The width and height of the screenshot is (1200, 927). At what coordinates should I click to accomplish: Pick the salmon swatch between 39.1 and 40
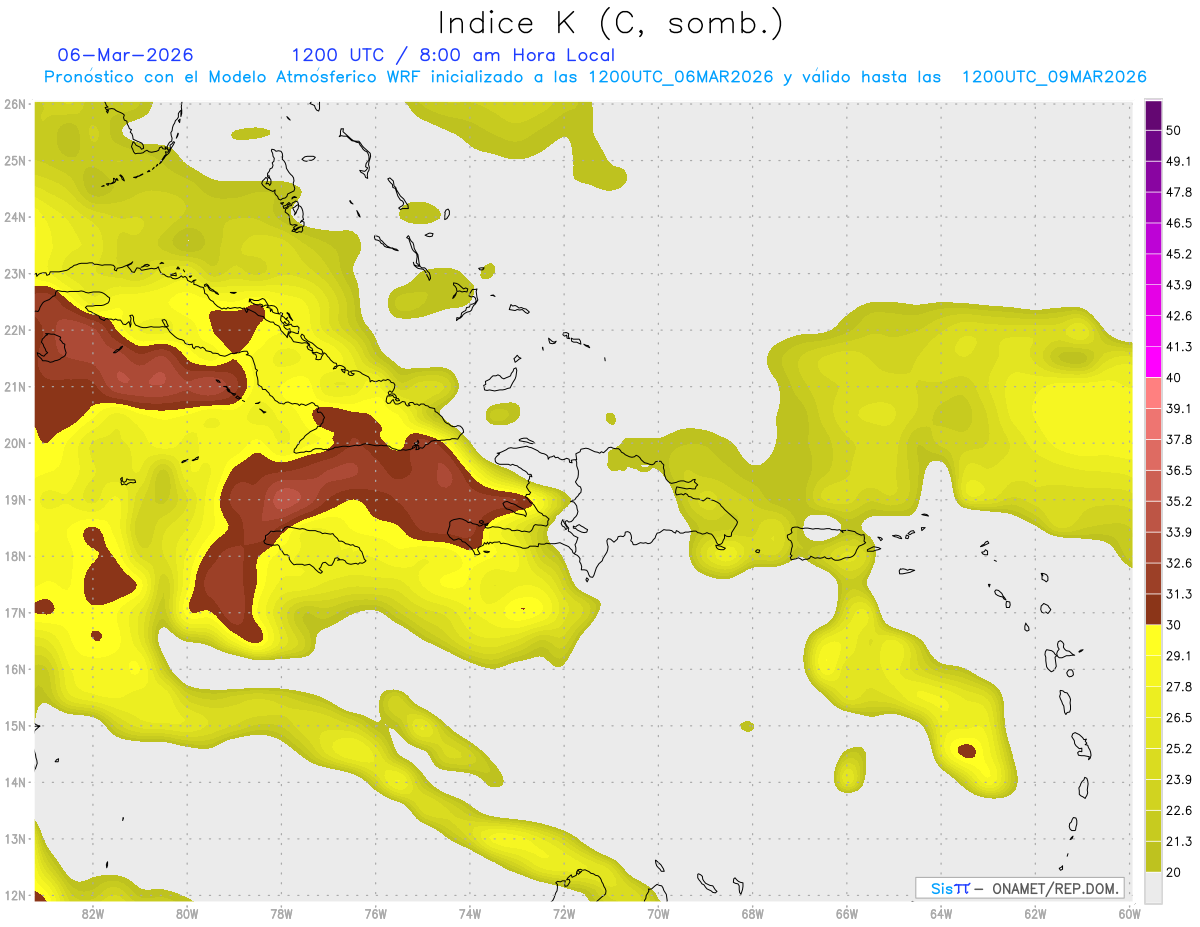[1153, 393]
